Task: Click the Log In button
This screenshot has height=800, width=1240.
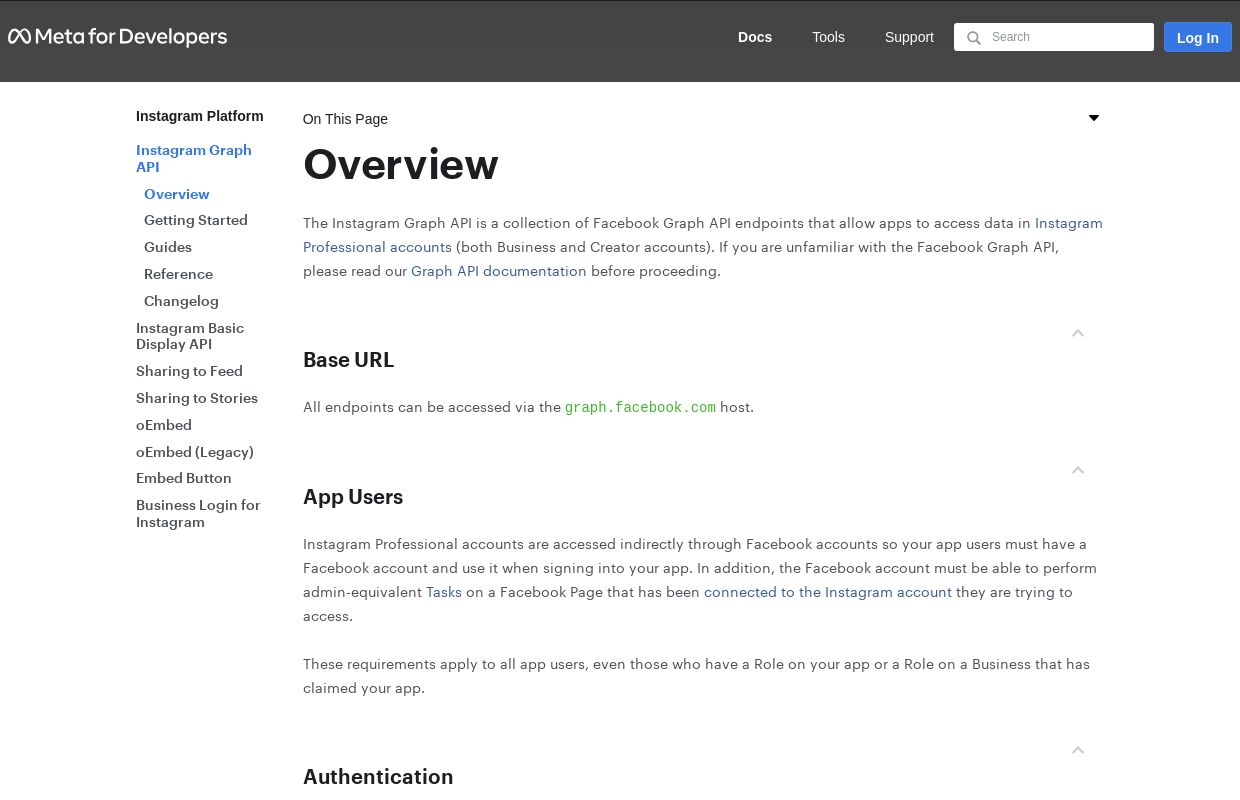Action: click(1198, 37)
